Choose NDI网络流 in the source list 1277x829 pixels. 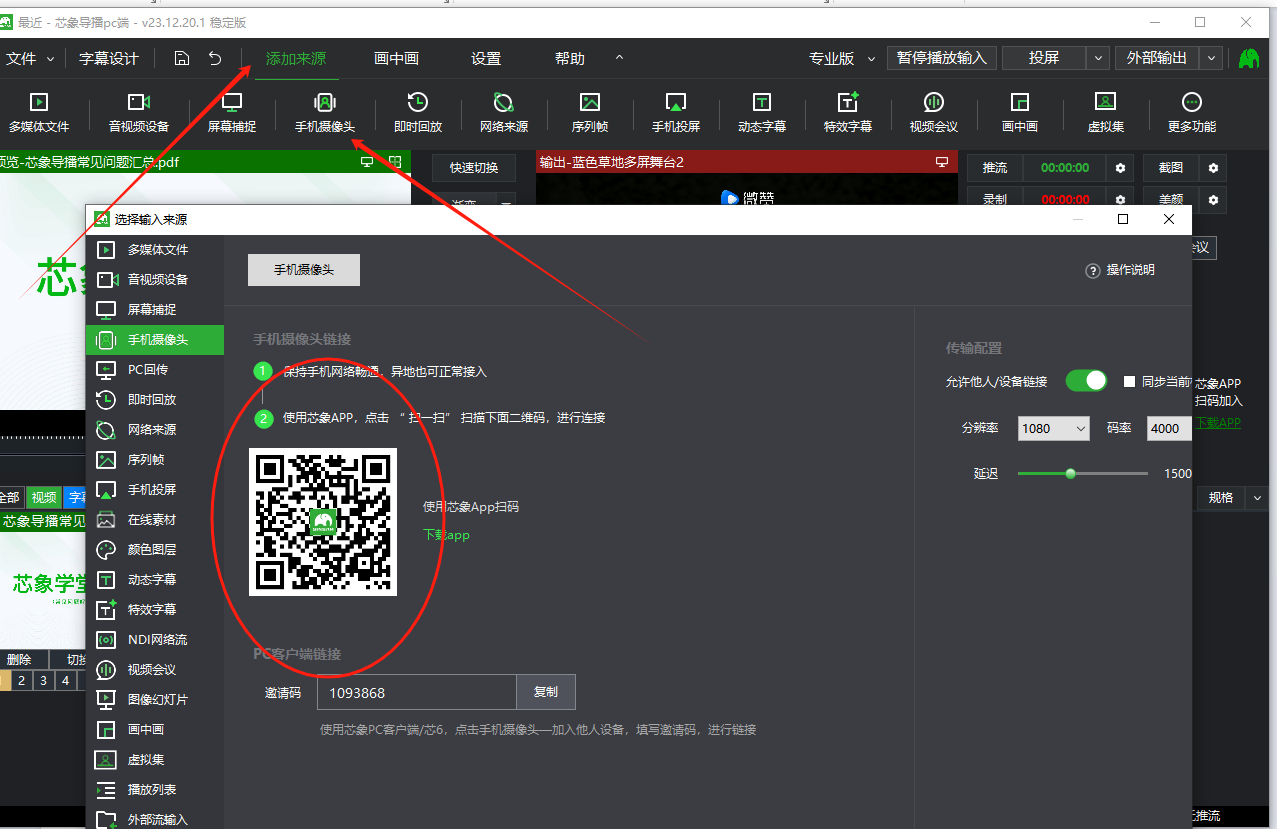tap(157, 640)
